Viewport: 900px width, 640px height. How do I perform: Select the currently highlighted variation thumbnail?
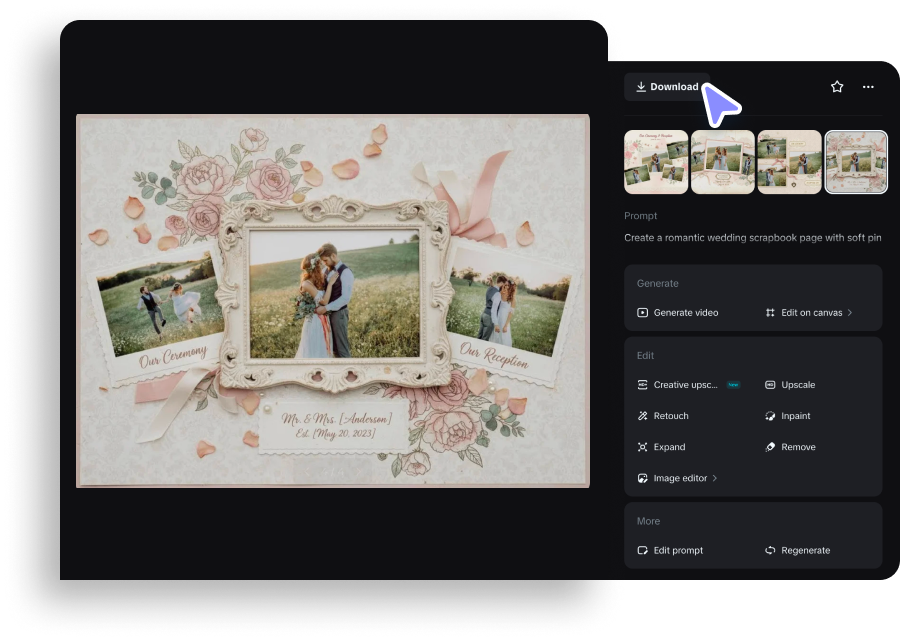click(856, 162)
